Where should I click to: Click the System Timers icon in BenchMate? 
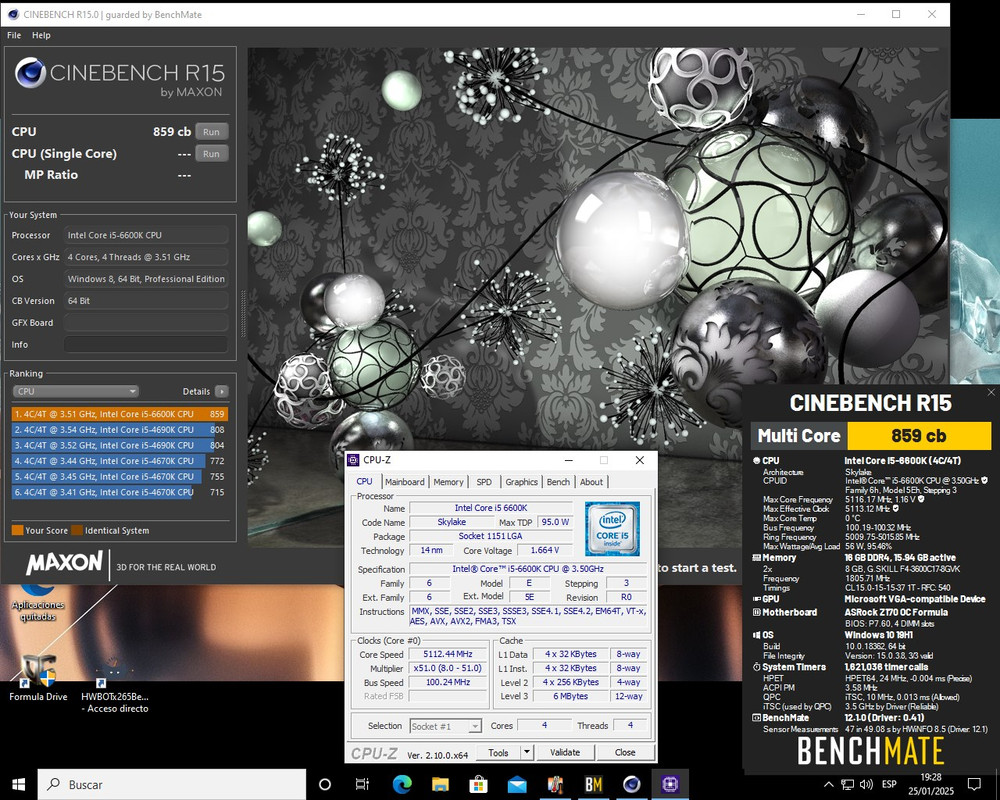[757, 667]
